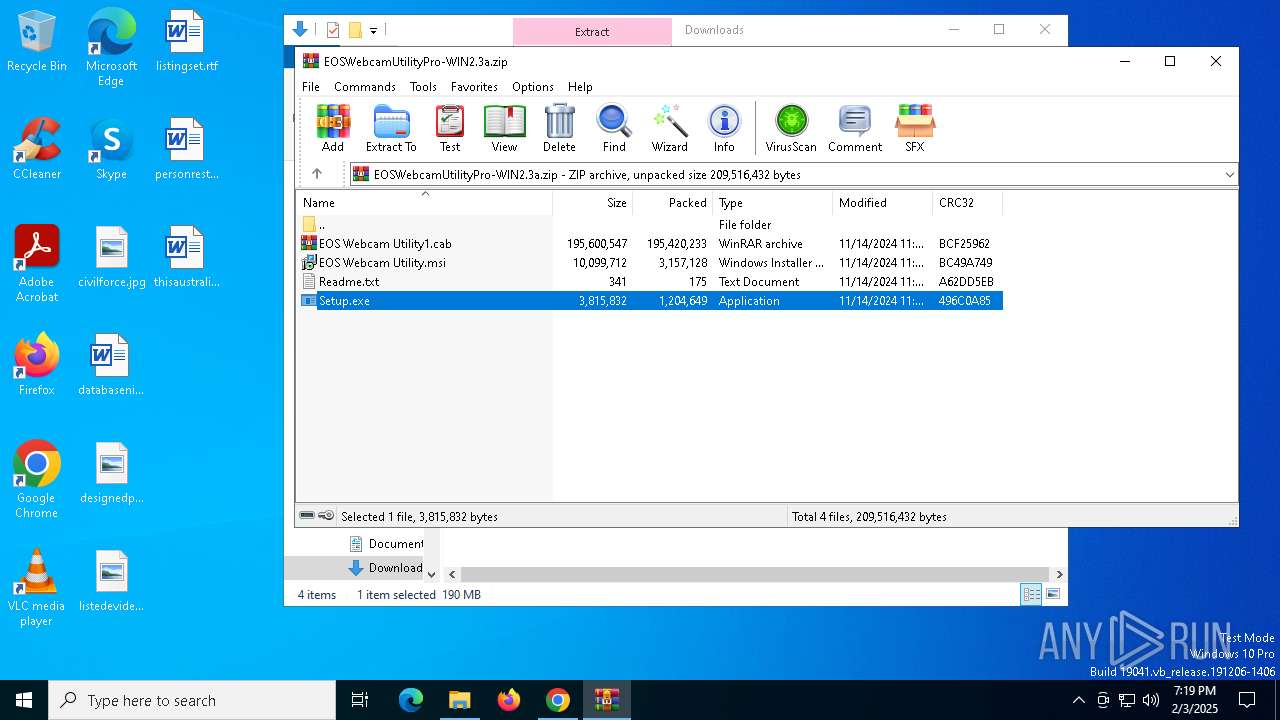Select Downloads in Explorer navigation pane

(386, 568)
